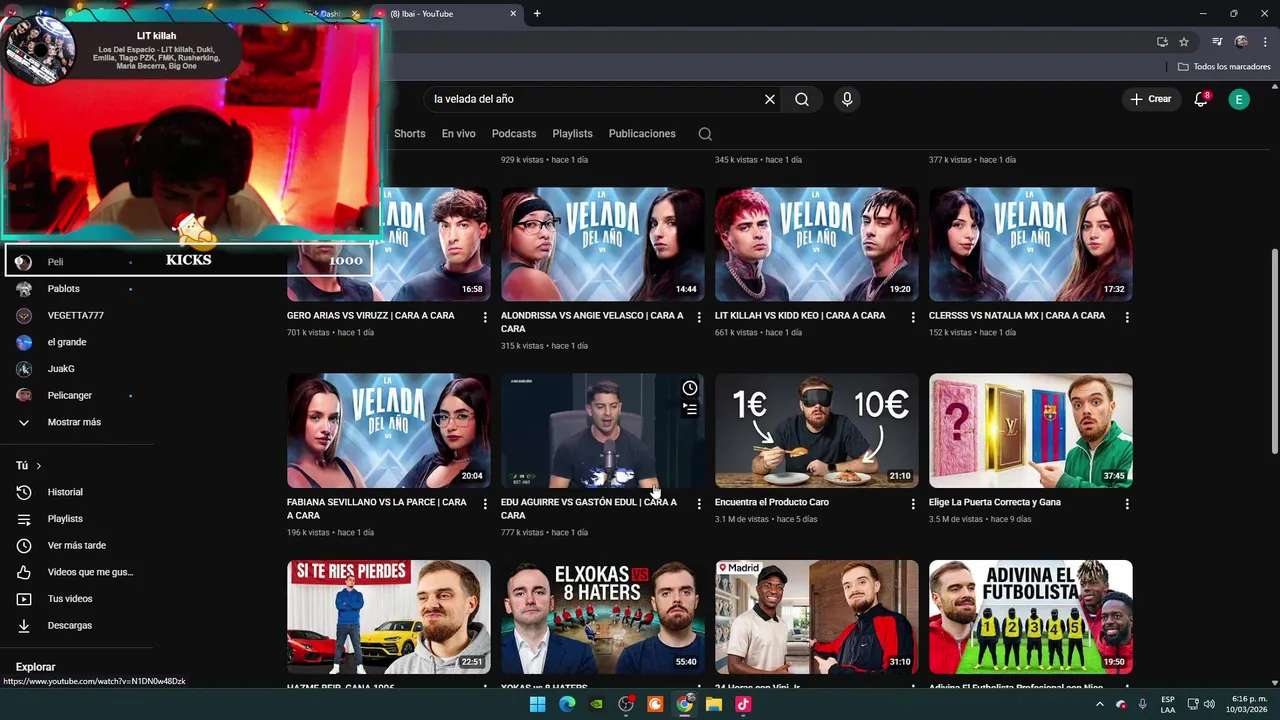Select the (8) Ibai - YouTube browser tab

click(x=445, y=14)
